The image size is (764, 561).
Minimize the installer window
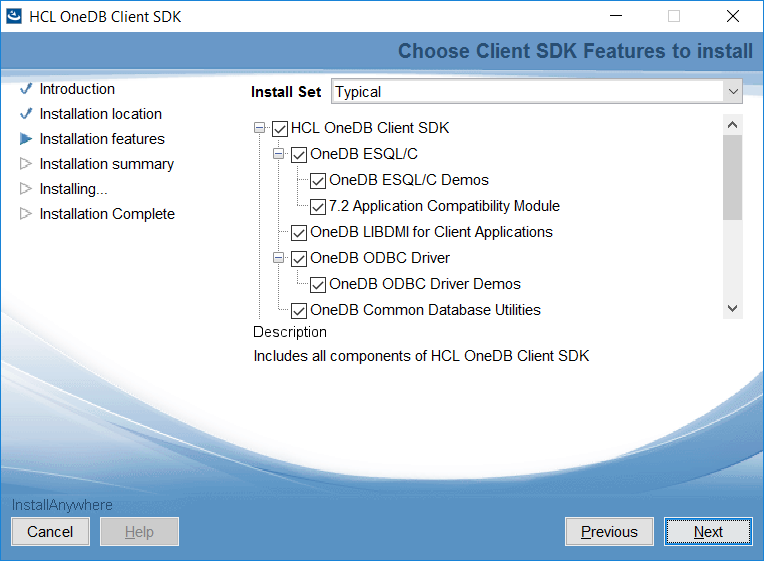pyautogui.click(x=616, y=16)
